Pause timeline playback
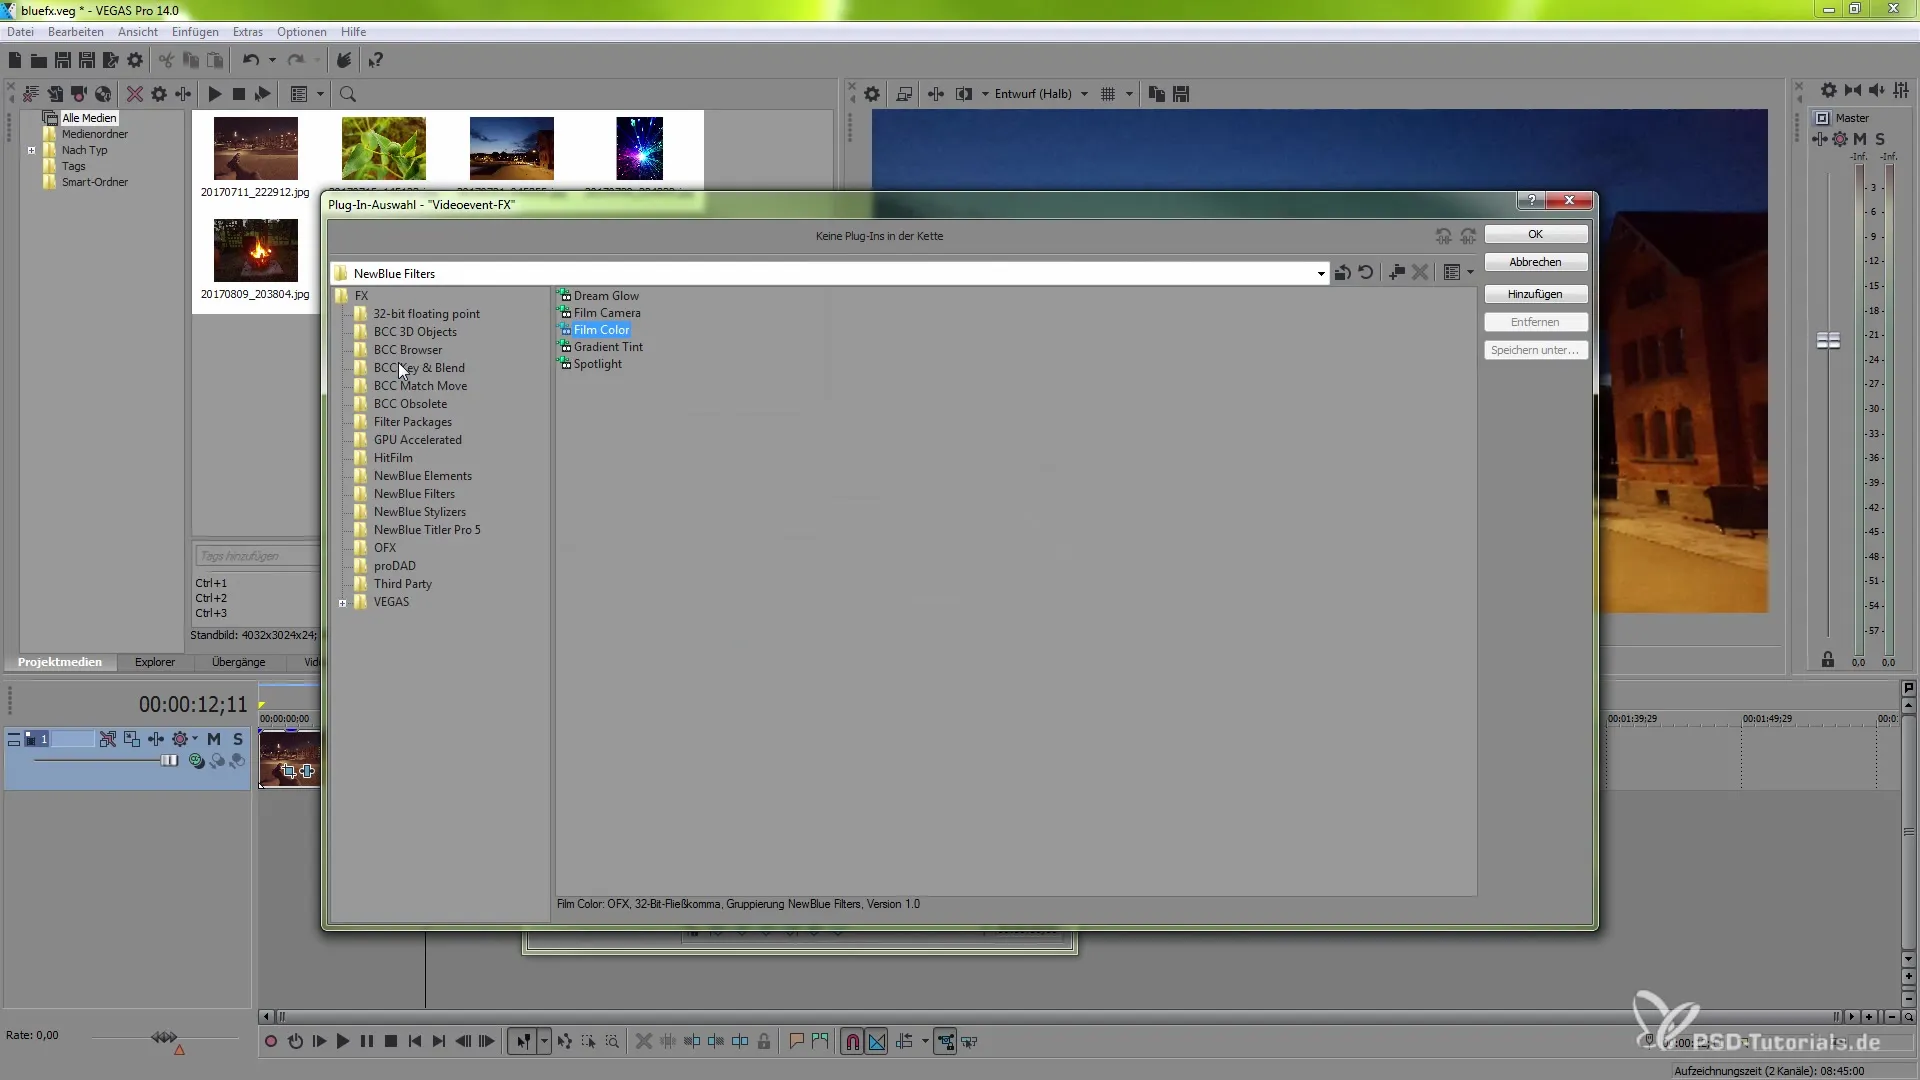Screen dimensions: 1920x1080 (367, 1042)
